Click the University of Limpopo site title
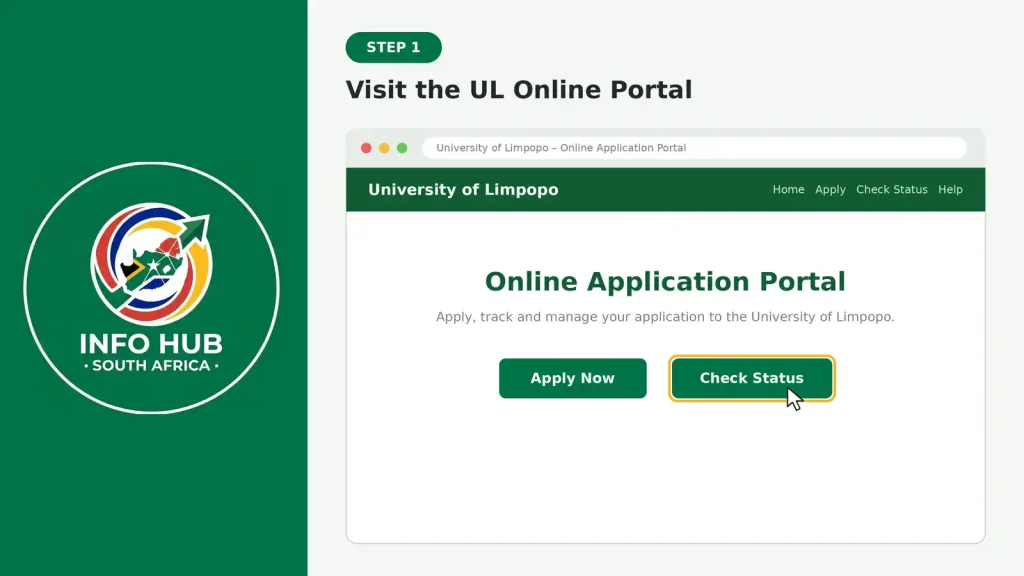Screen dimensions: 1024x576 click(x=463, y=189)
